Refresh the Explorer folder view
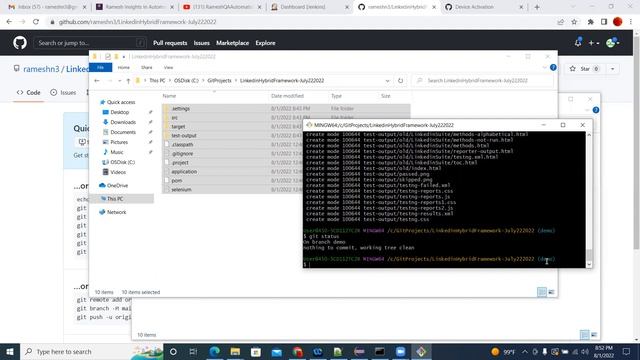This screenshot has width=640, height=360. [x=400, y=81]
